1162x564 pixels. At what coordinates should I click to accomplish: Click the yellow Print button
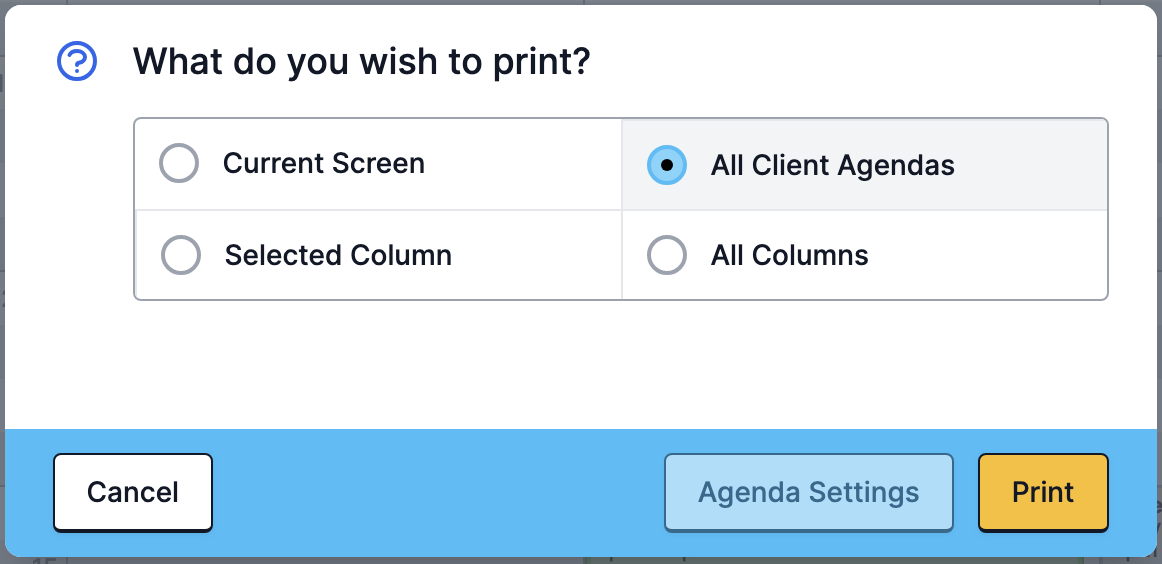(x=1043, y=492)
